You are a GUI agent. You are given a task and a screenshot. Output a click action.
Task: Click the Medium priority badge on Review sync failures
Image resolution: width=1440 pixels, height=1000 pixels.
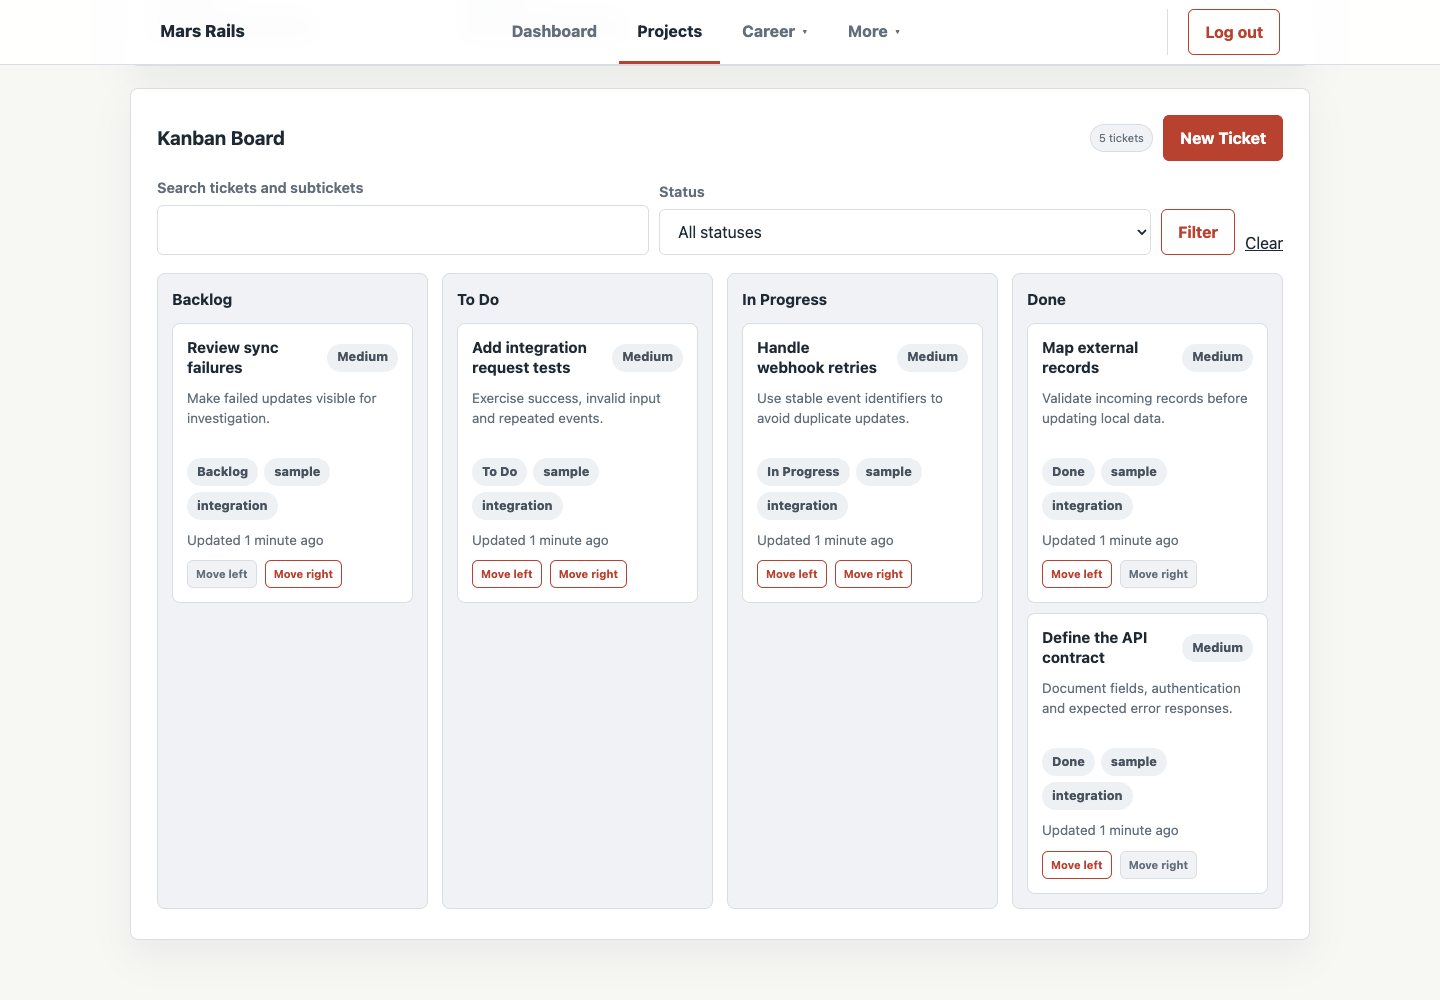tap(362, 357)
